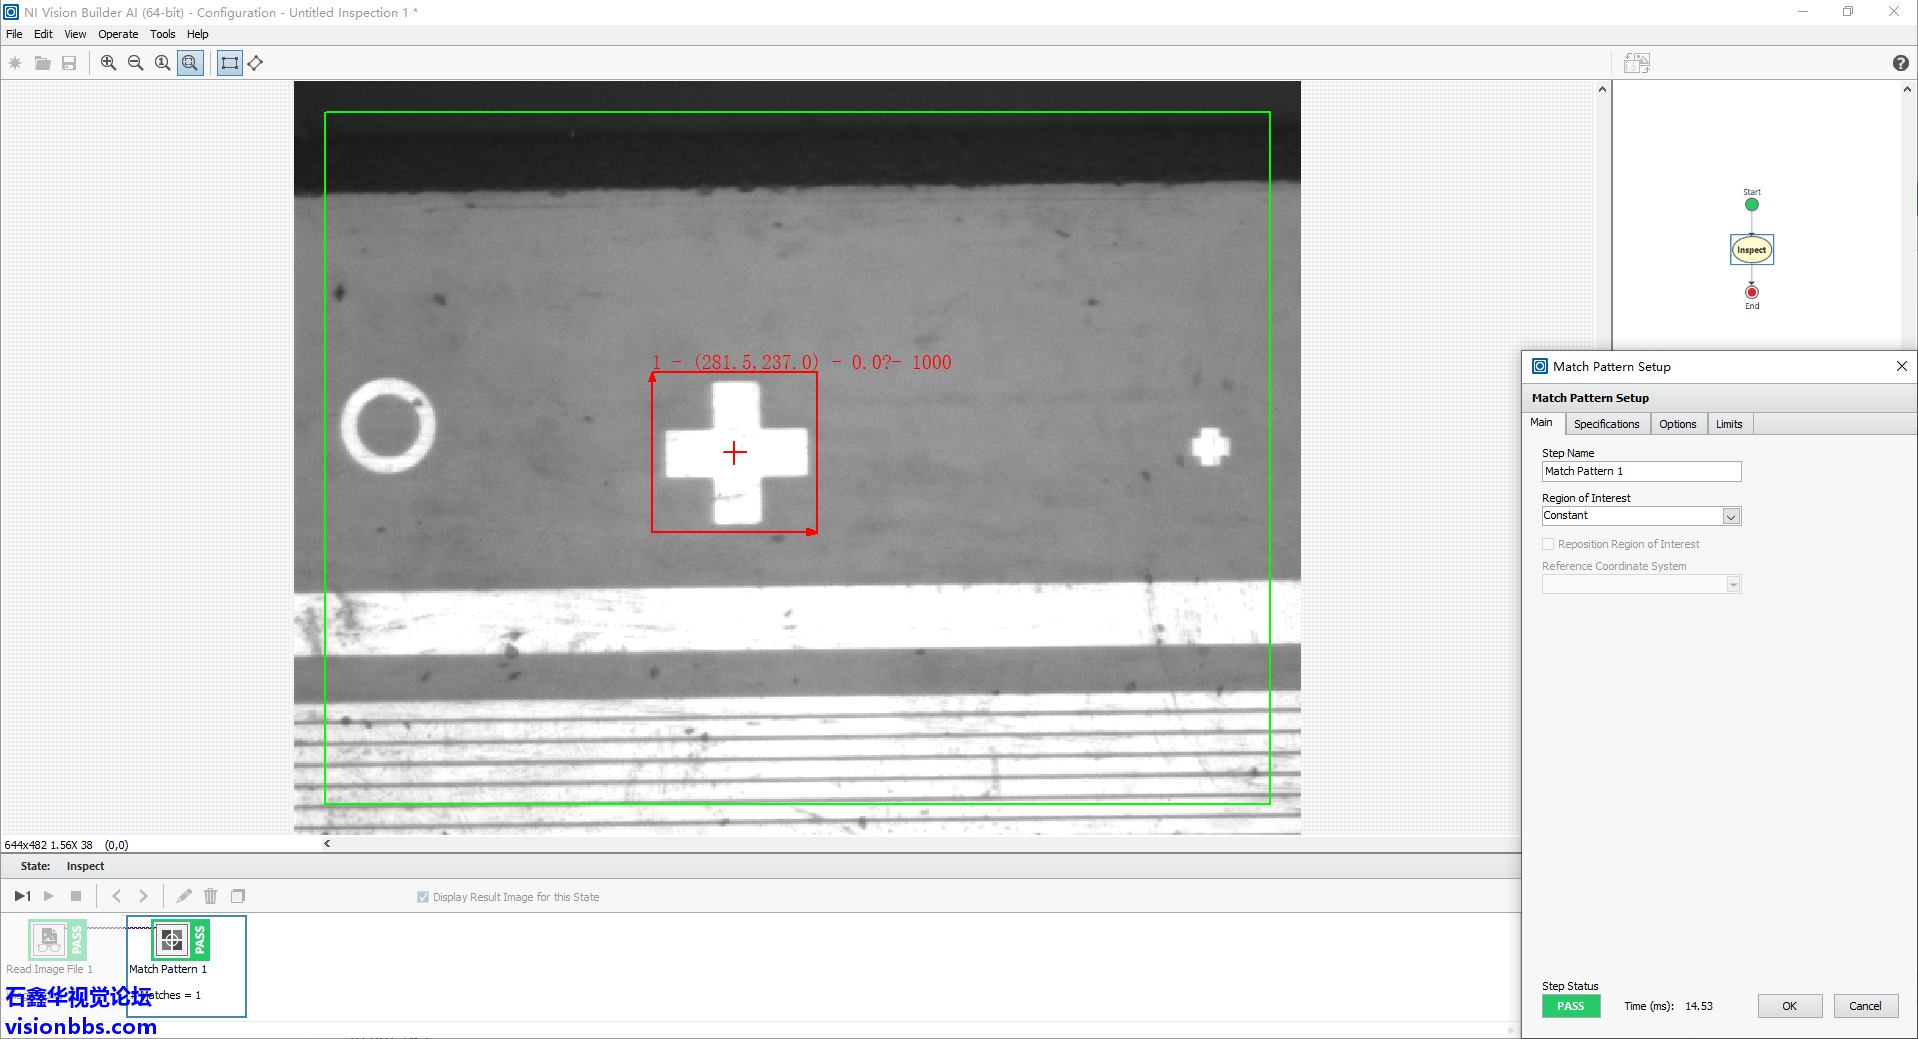Switch to the Limits tab

click(x=1730, y=424)
